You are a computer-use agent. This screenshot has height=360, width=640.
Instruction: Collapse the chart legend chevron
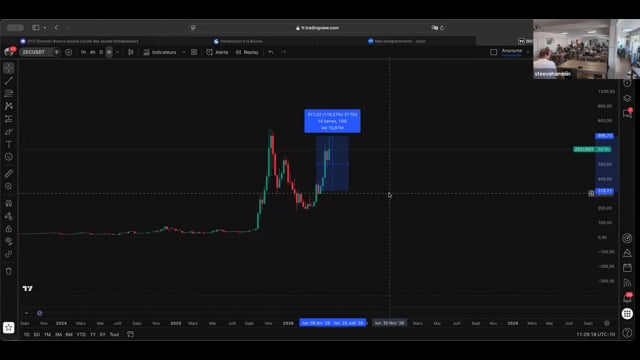(26, 313)
